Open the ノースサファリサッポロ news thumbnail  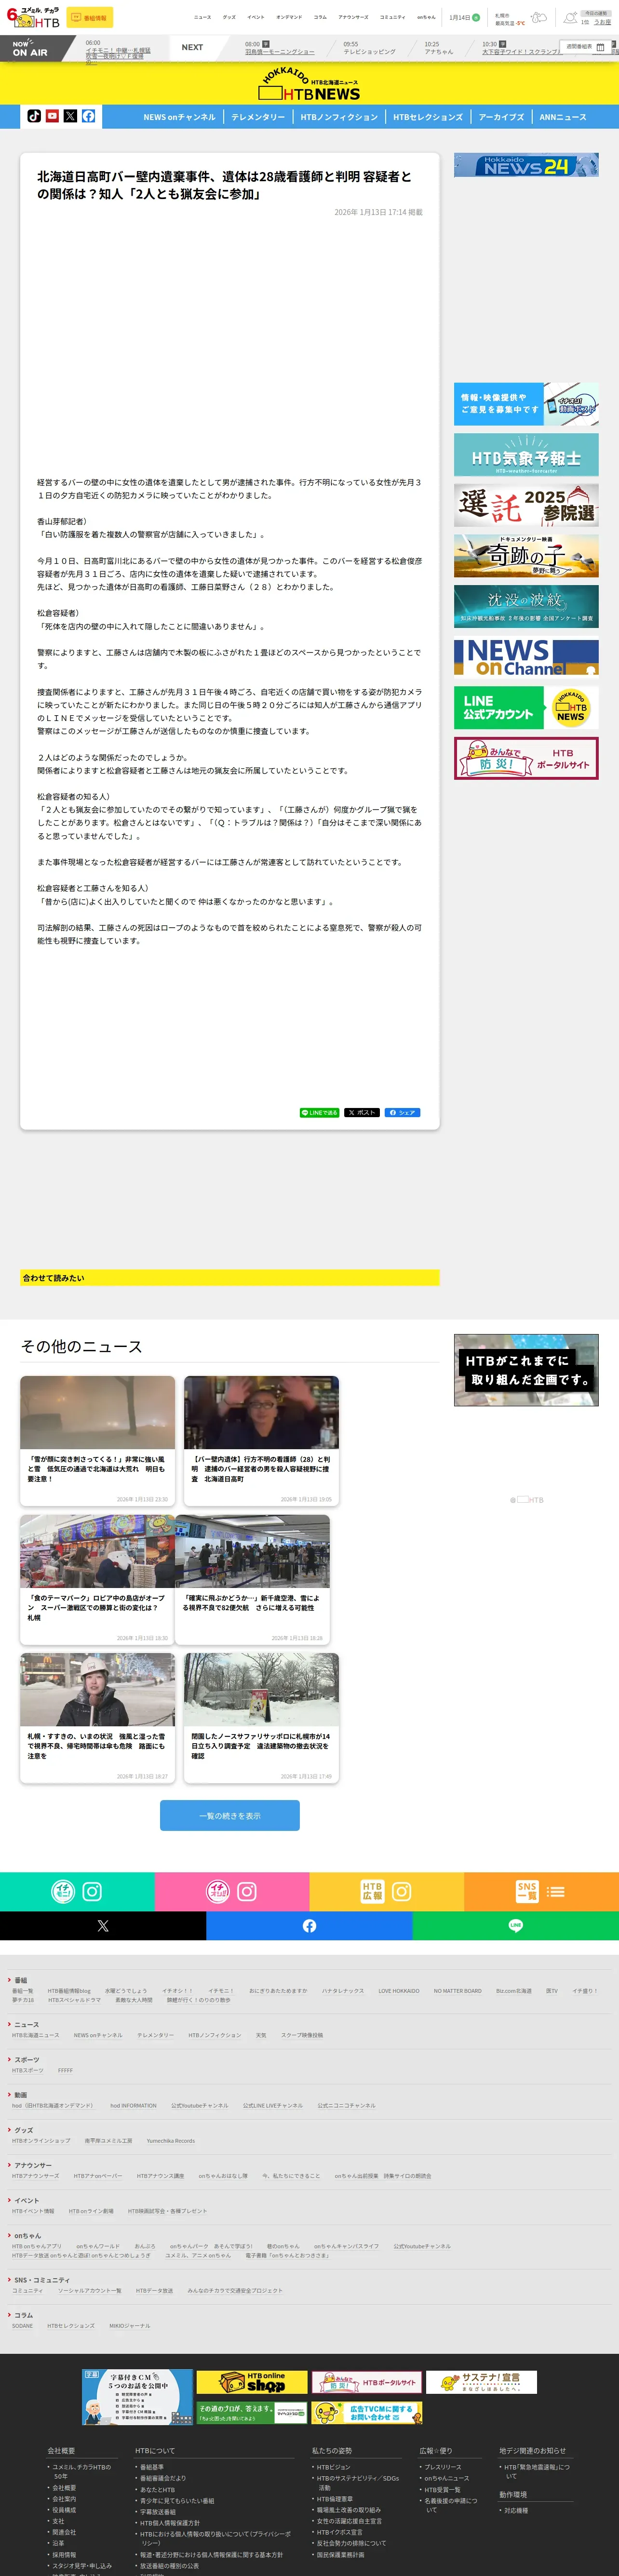click(x=261, y=1689)
